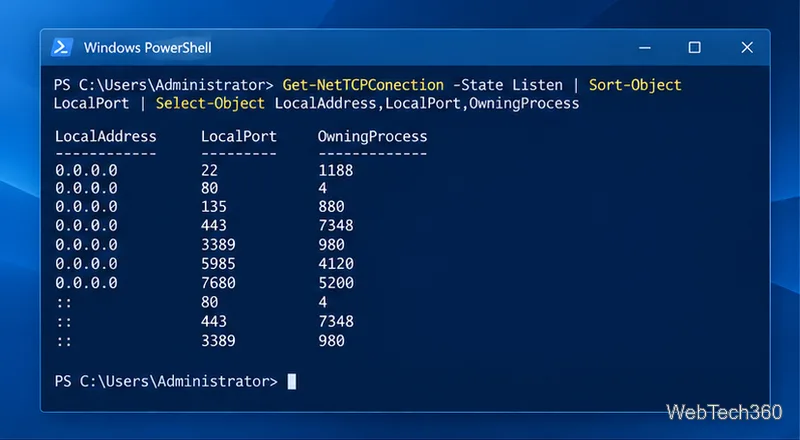Click owning process 5200
This screenshot has width=800, height=440.
point(335,283)
